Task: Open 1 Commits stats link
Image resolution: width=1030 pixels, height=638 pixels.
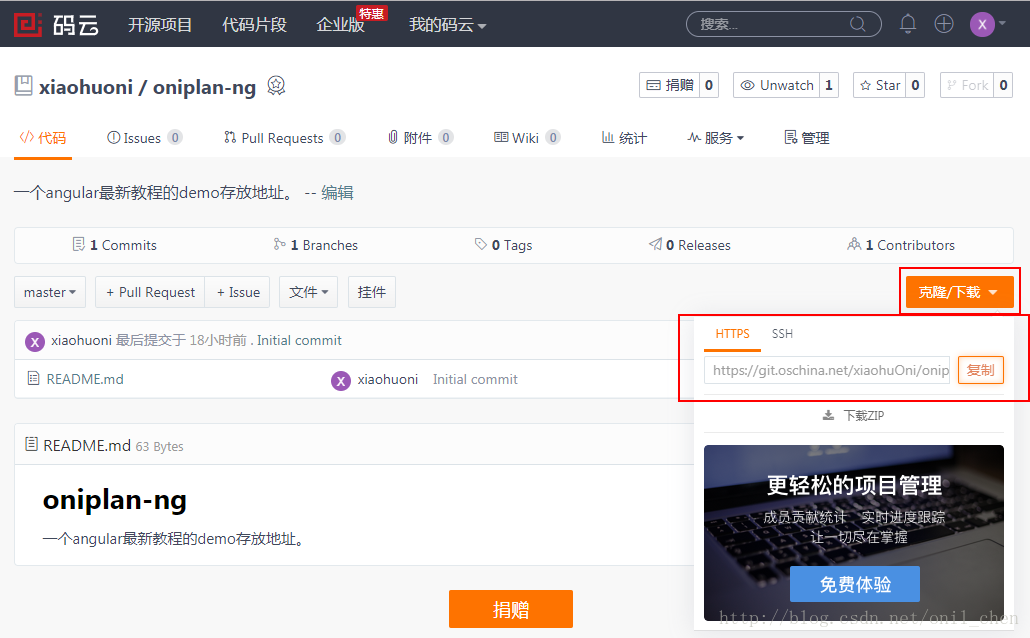Action: tap(114, 245)
